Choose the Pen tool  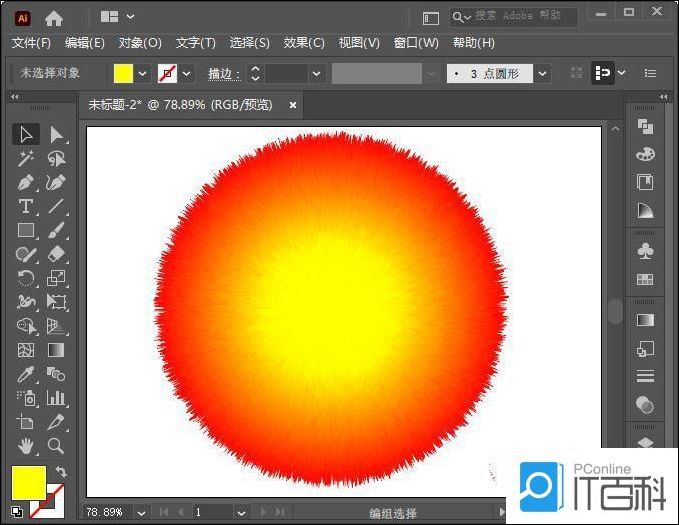point(26,183)
